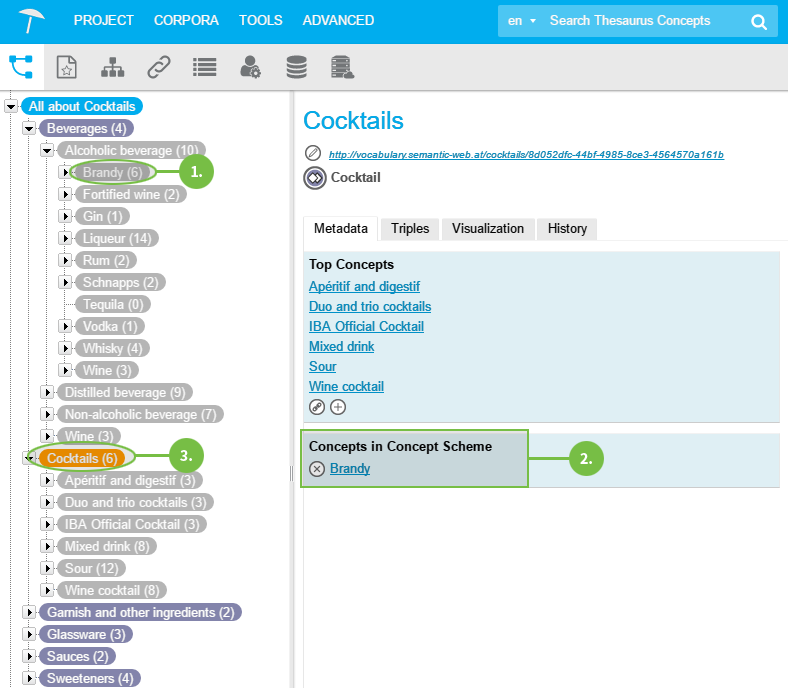Click the pencil icon beside the URI
Image resolution: width=788 pixels, height=688 pixels.
coord(313,154)
